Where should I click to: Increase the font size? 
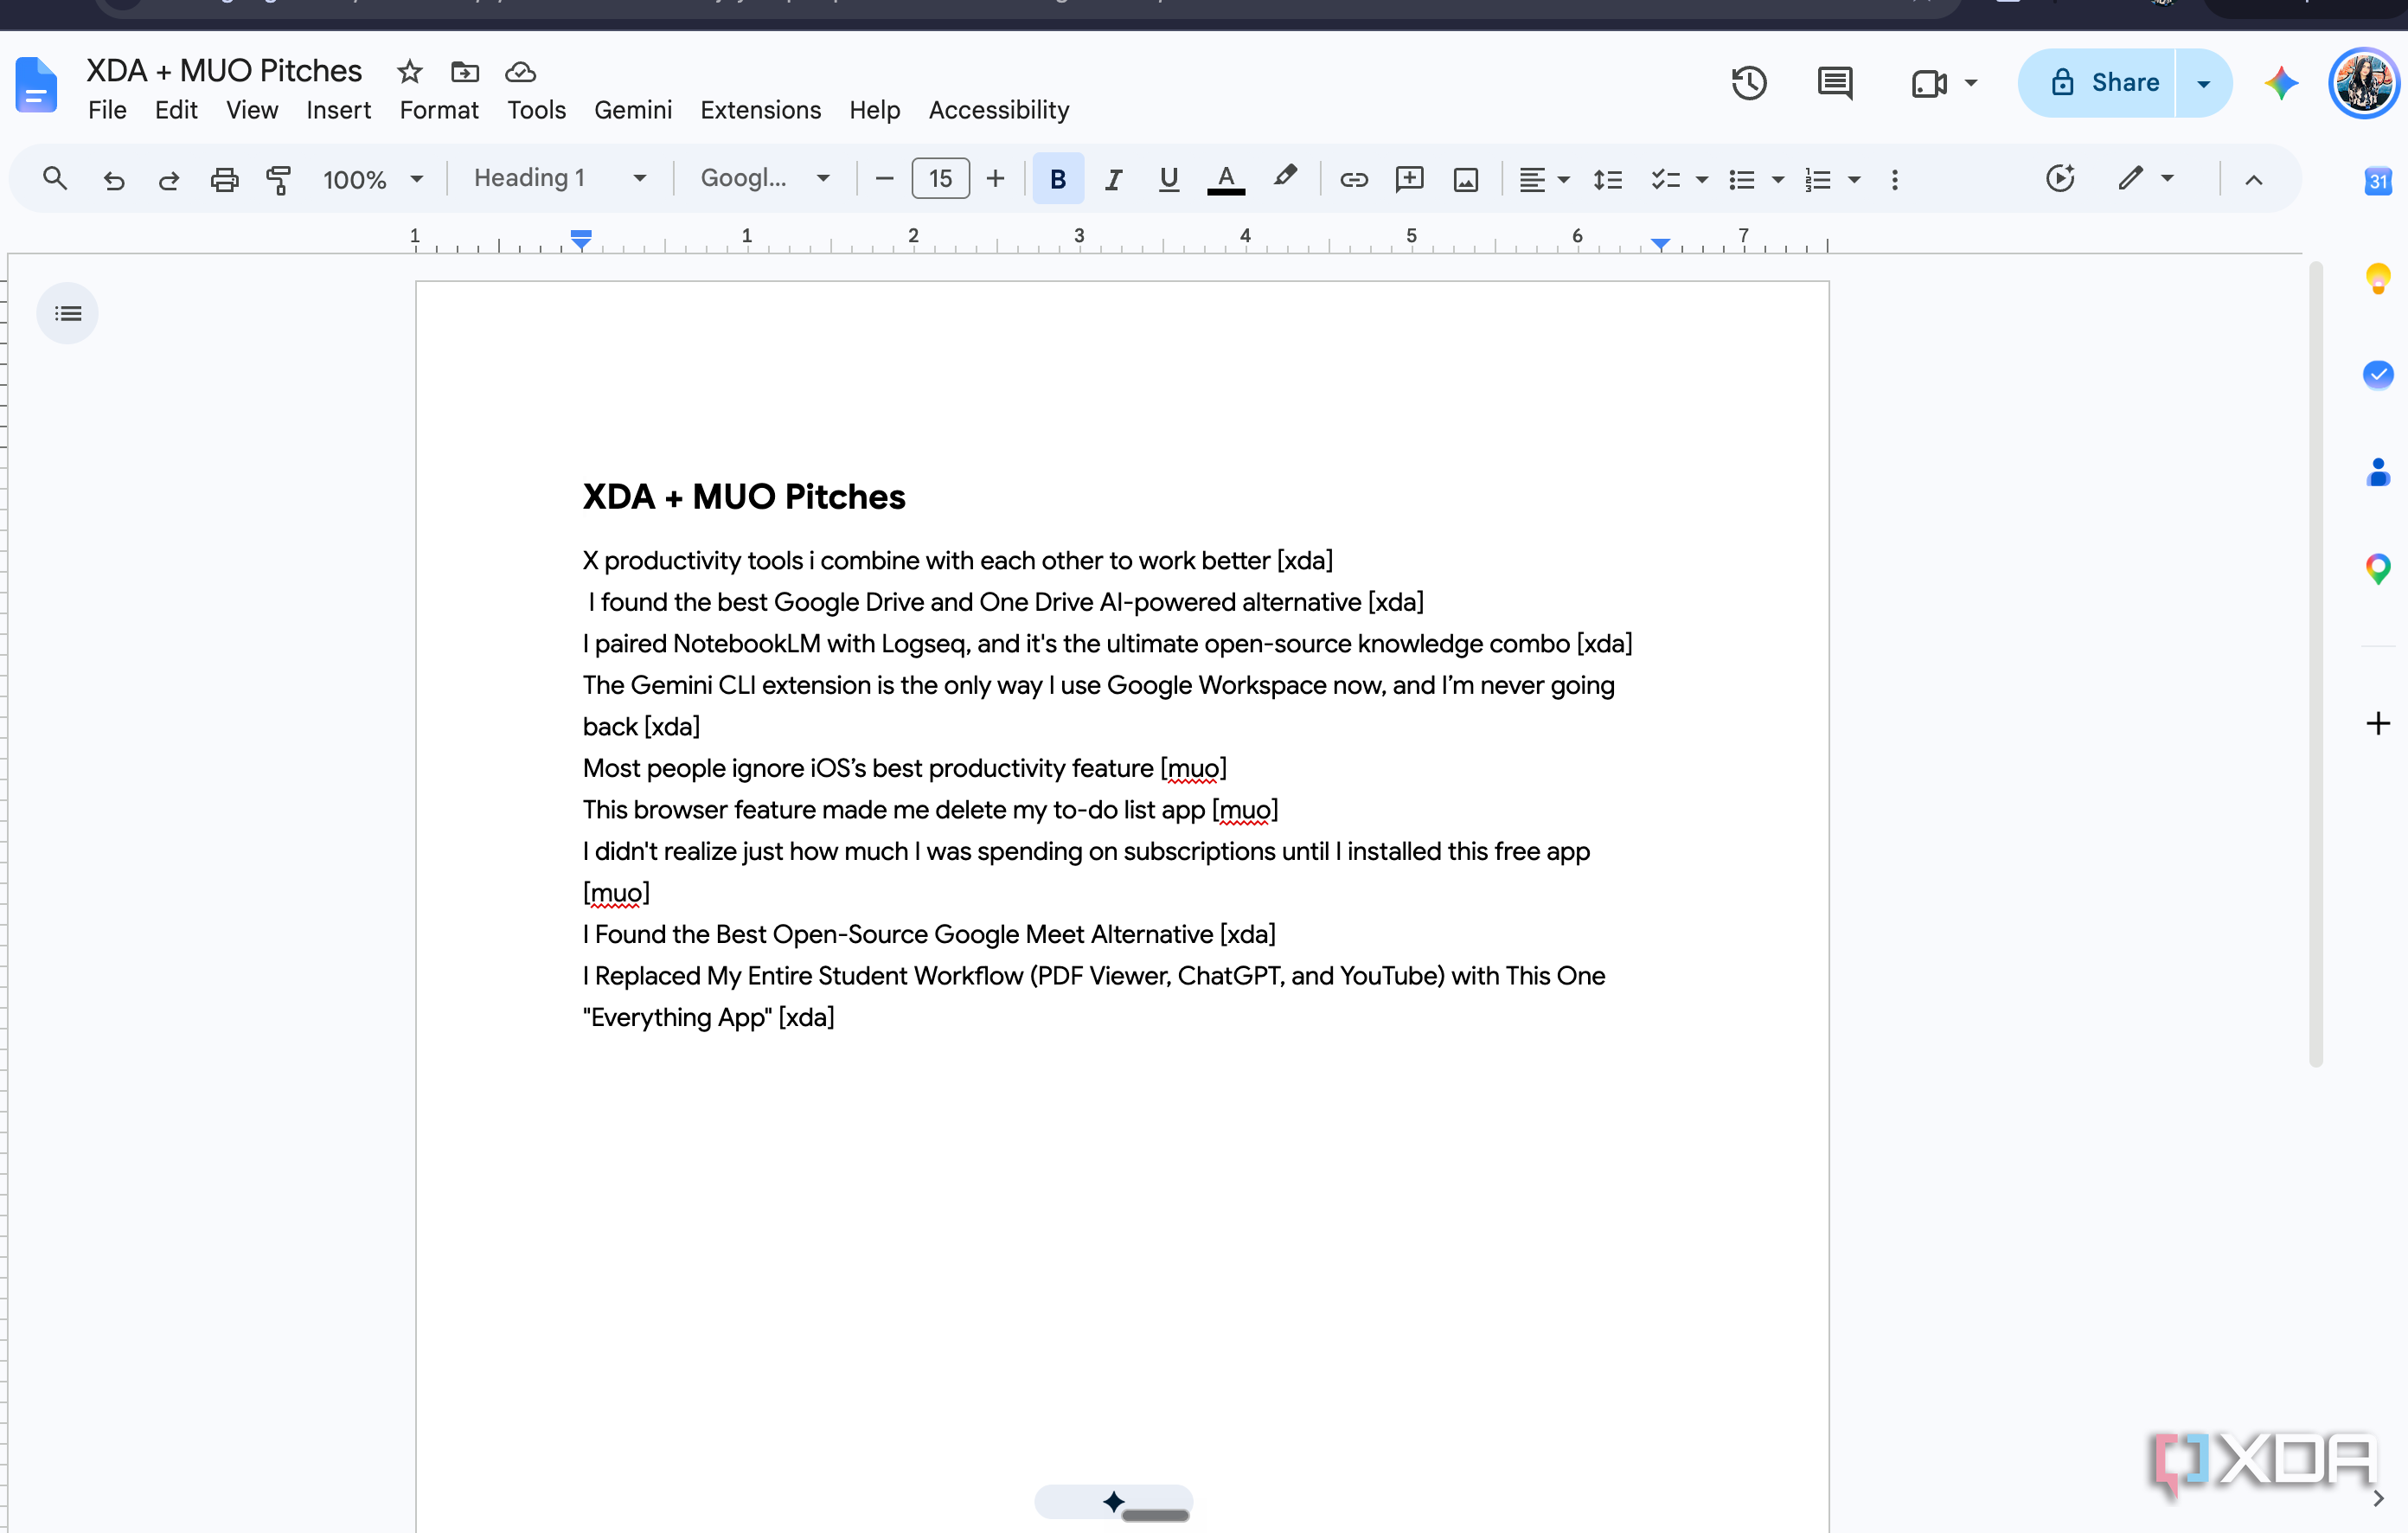pos(995,179)
